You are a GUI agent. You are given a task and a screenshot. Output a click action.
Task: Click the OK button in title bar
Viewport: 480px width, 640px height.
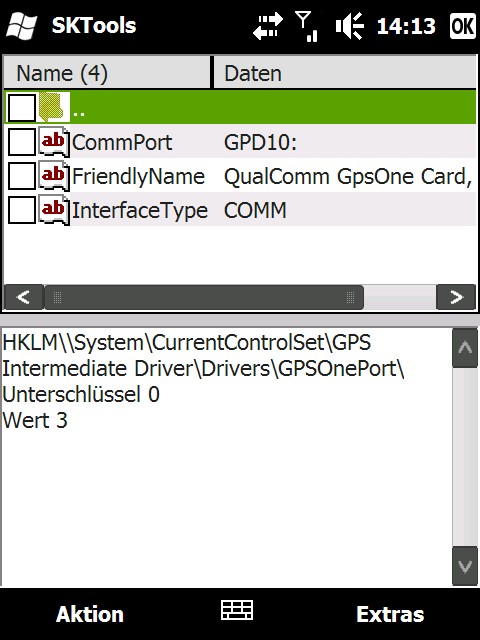click(463, 26)
